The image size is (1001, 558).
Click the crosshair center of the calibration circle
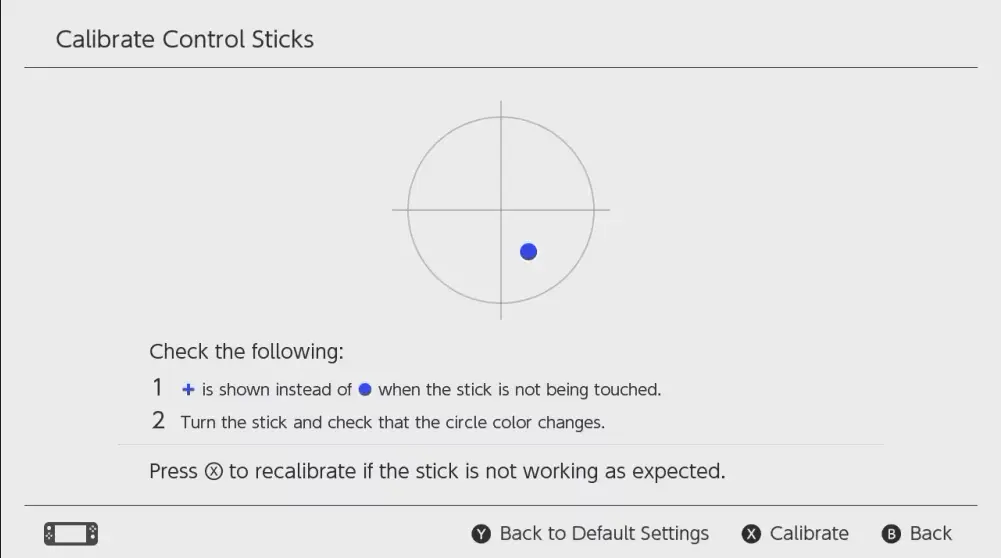(501, 210)
